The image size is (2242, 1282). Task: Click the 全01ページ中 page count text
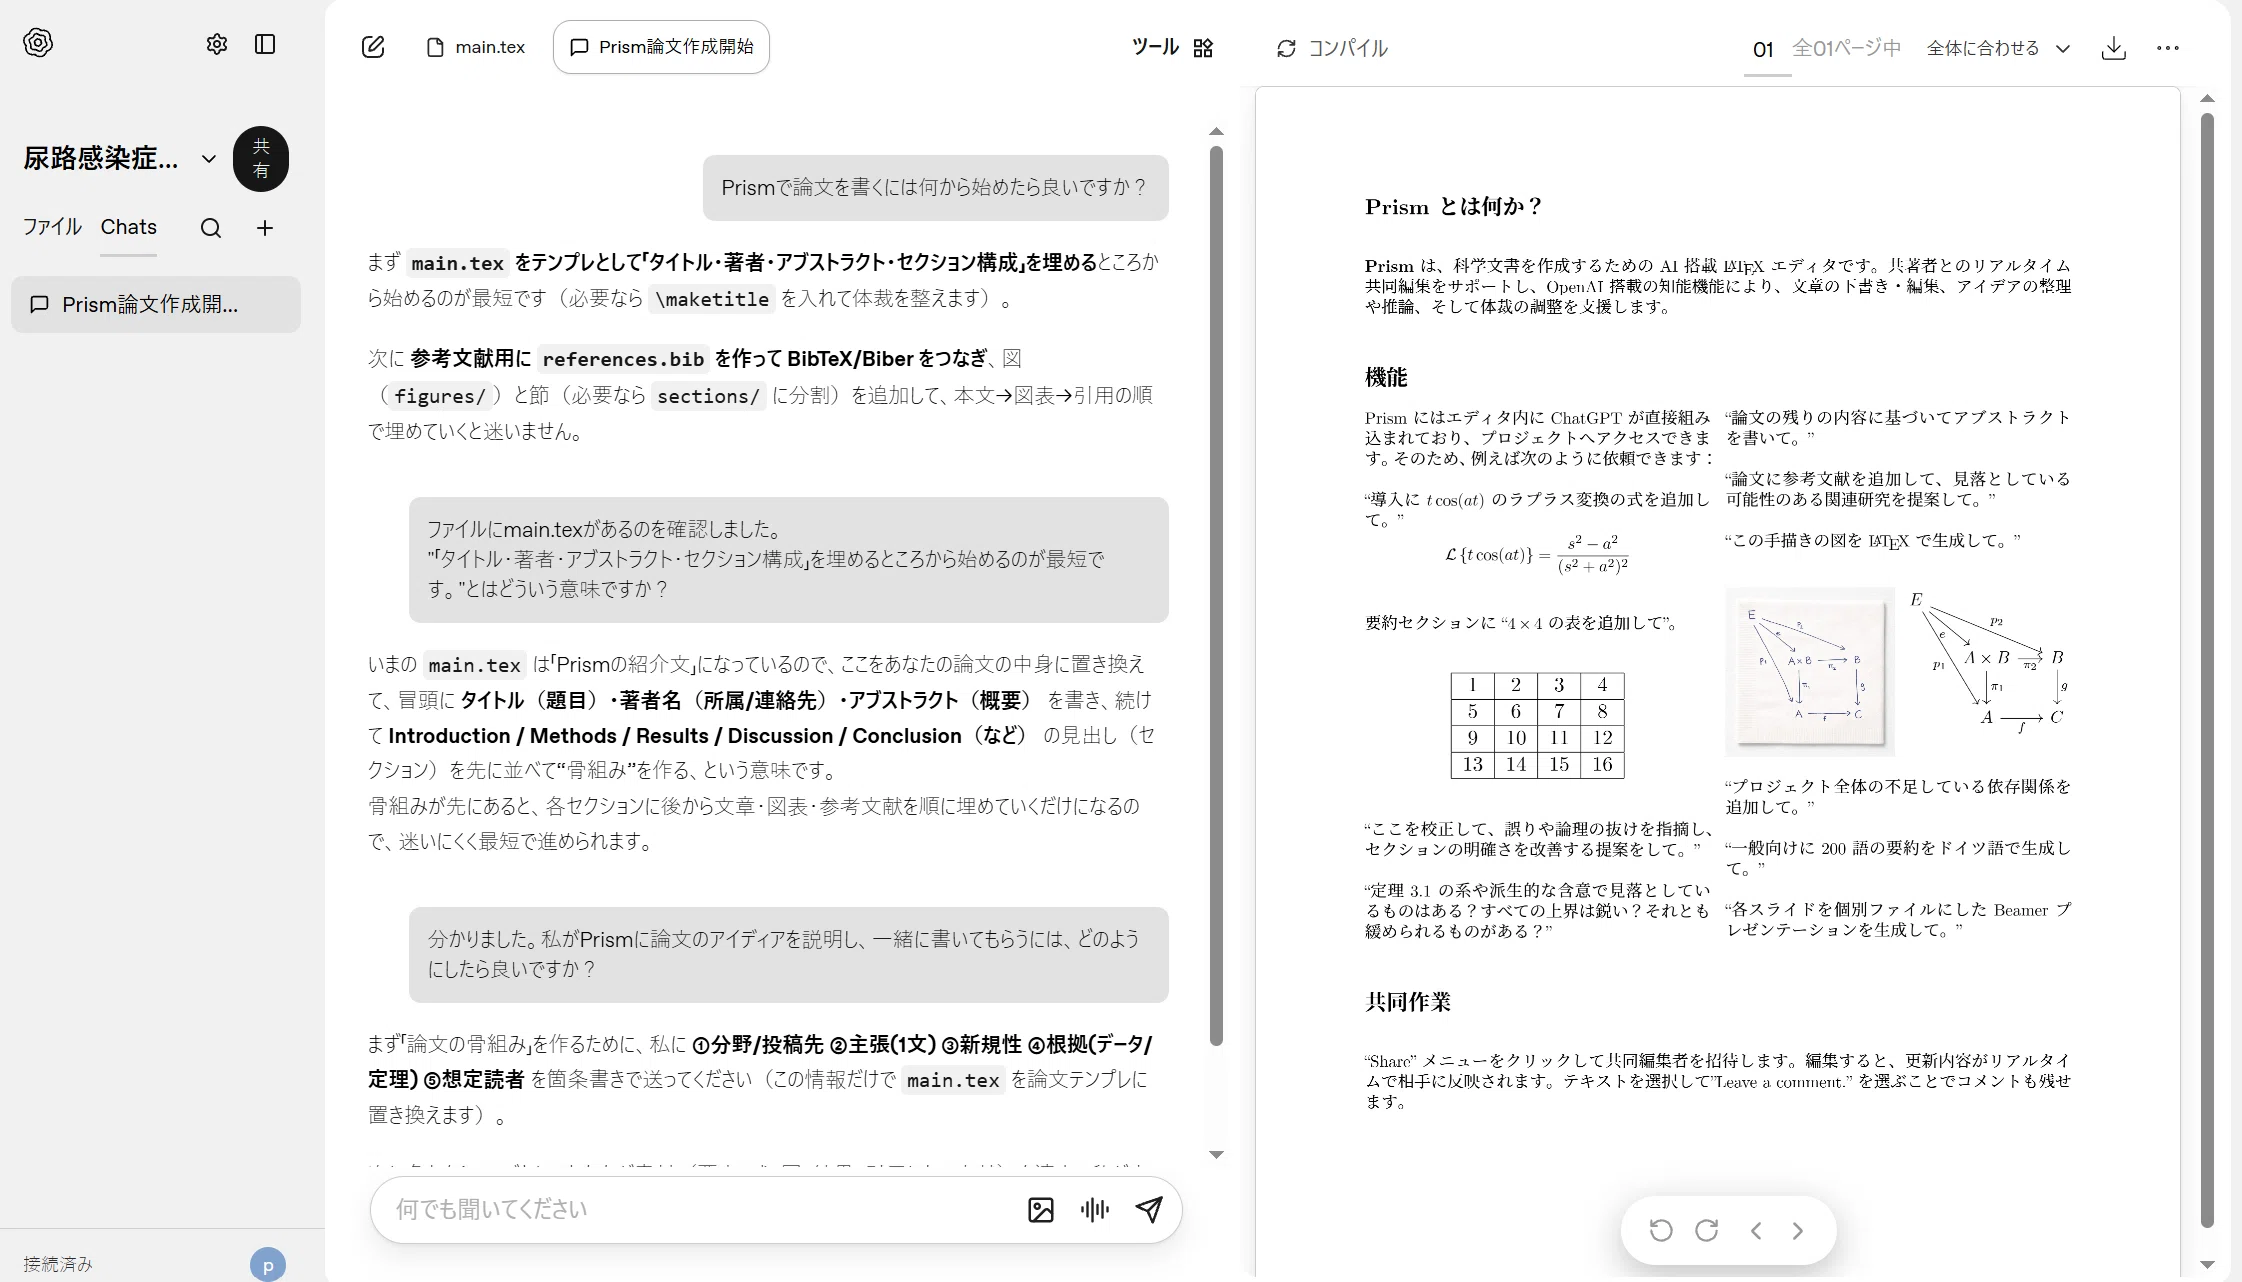click(1846, 48)
